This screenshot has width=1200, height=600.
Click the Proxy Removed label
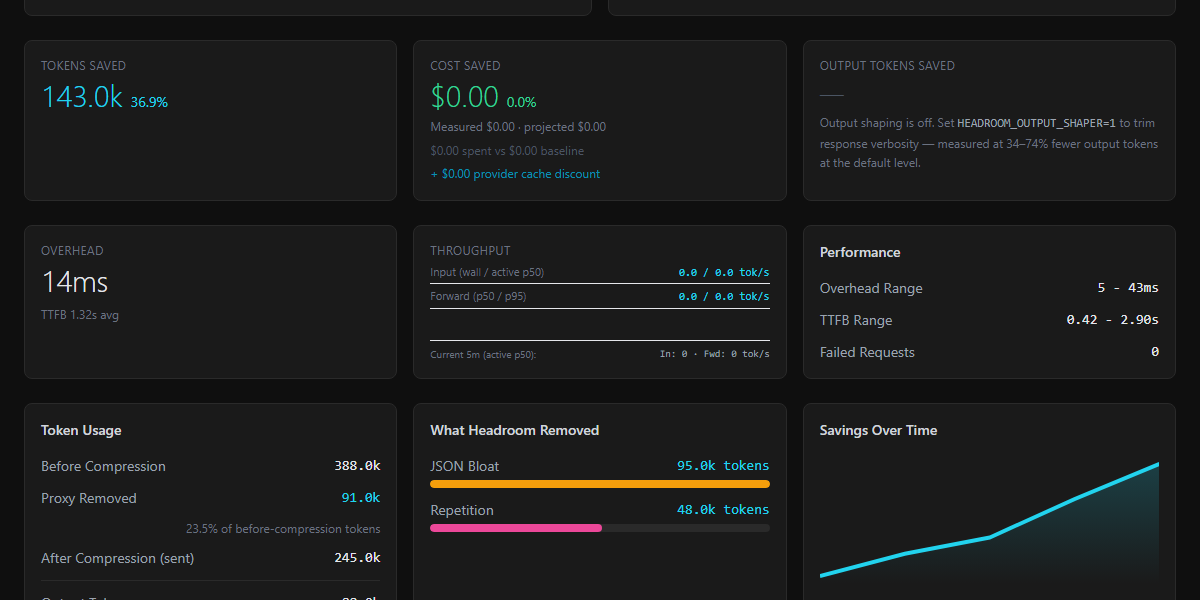pos(89,498)
